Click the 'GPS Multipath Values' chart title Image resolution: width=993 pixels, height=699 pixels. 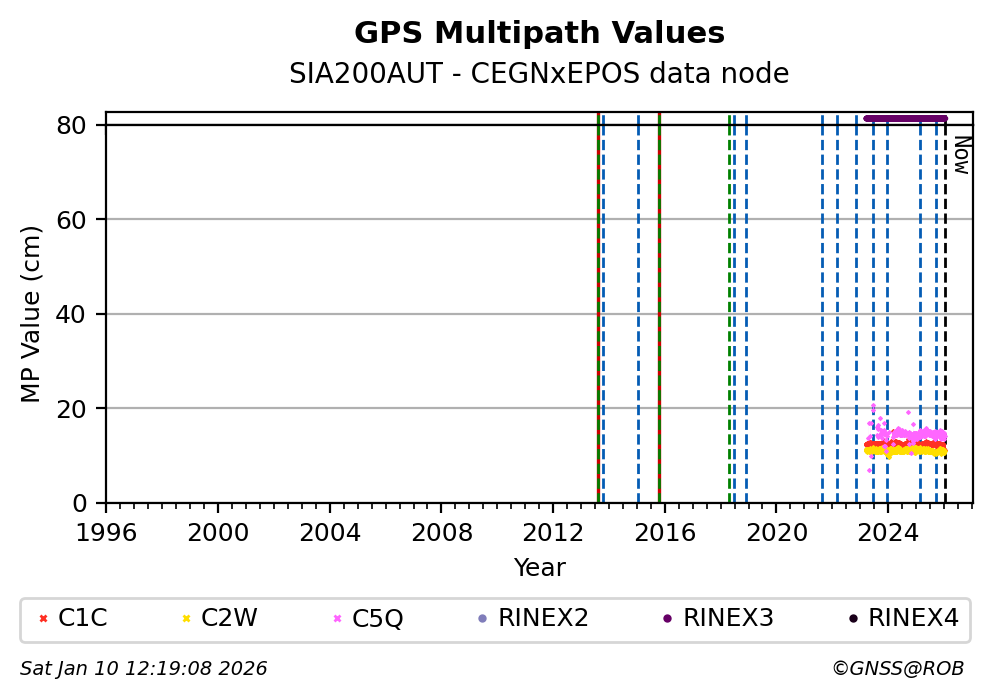click(x=539, y=33)
